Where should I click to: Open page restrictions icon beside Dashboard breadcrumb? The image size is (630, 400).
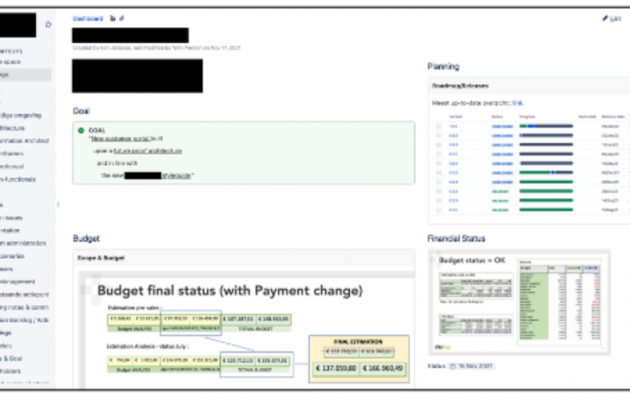point(113,18)
